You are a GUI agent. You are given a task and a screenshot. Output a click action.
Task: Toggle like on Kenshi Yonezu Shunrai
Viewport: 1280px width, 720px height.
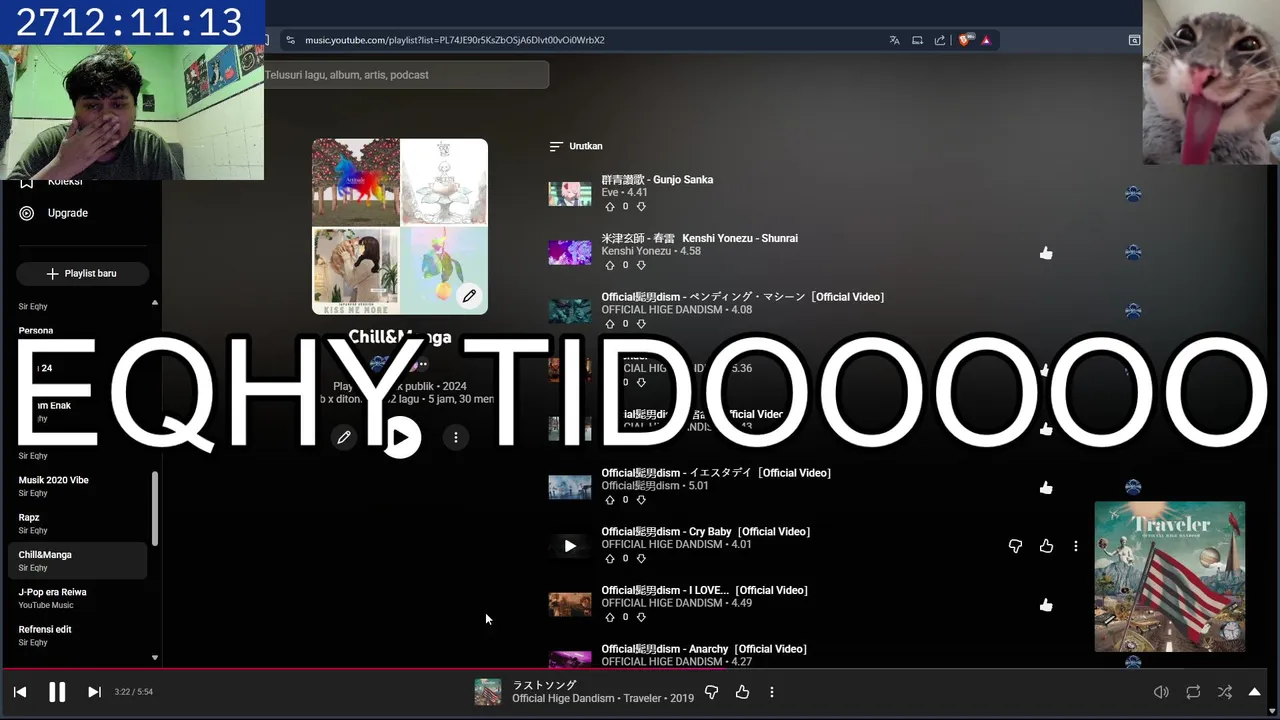coord(1046,253)
